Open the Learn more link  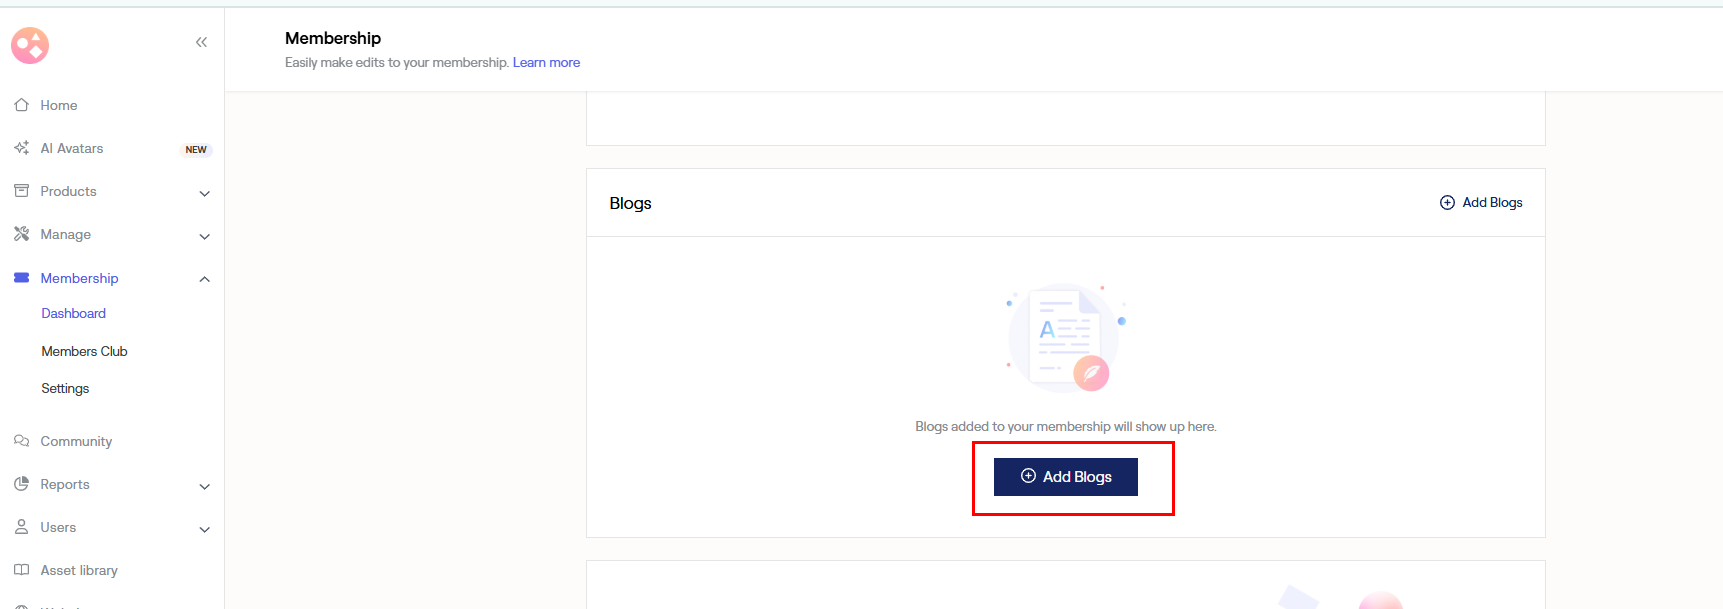(x=546, y=62)
